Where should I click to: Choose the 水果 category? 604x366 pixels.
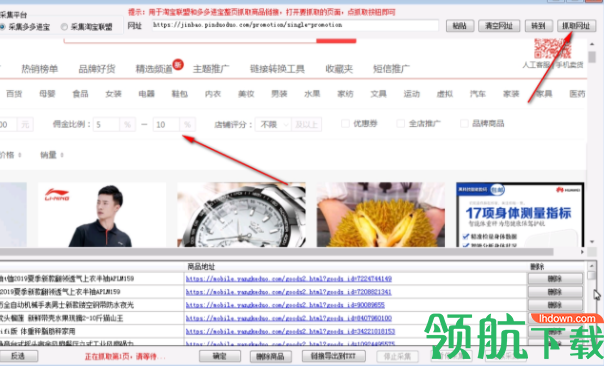pos(312,94)
